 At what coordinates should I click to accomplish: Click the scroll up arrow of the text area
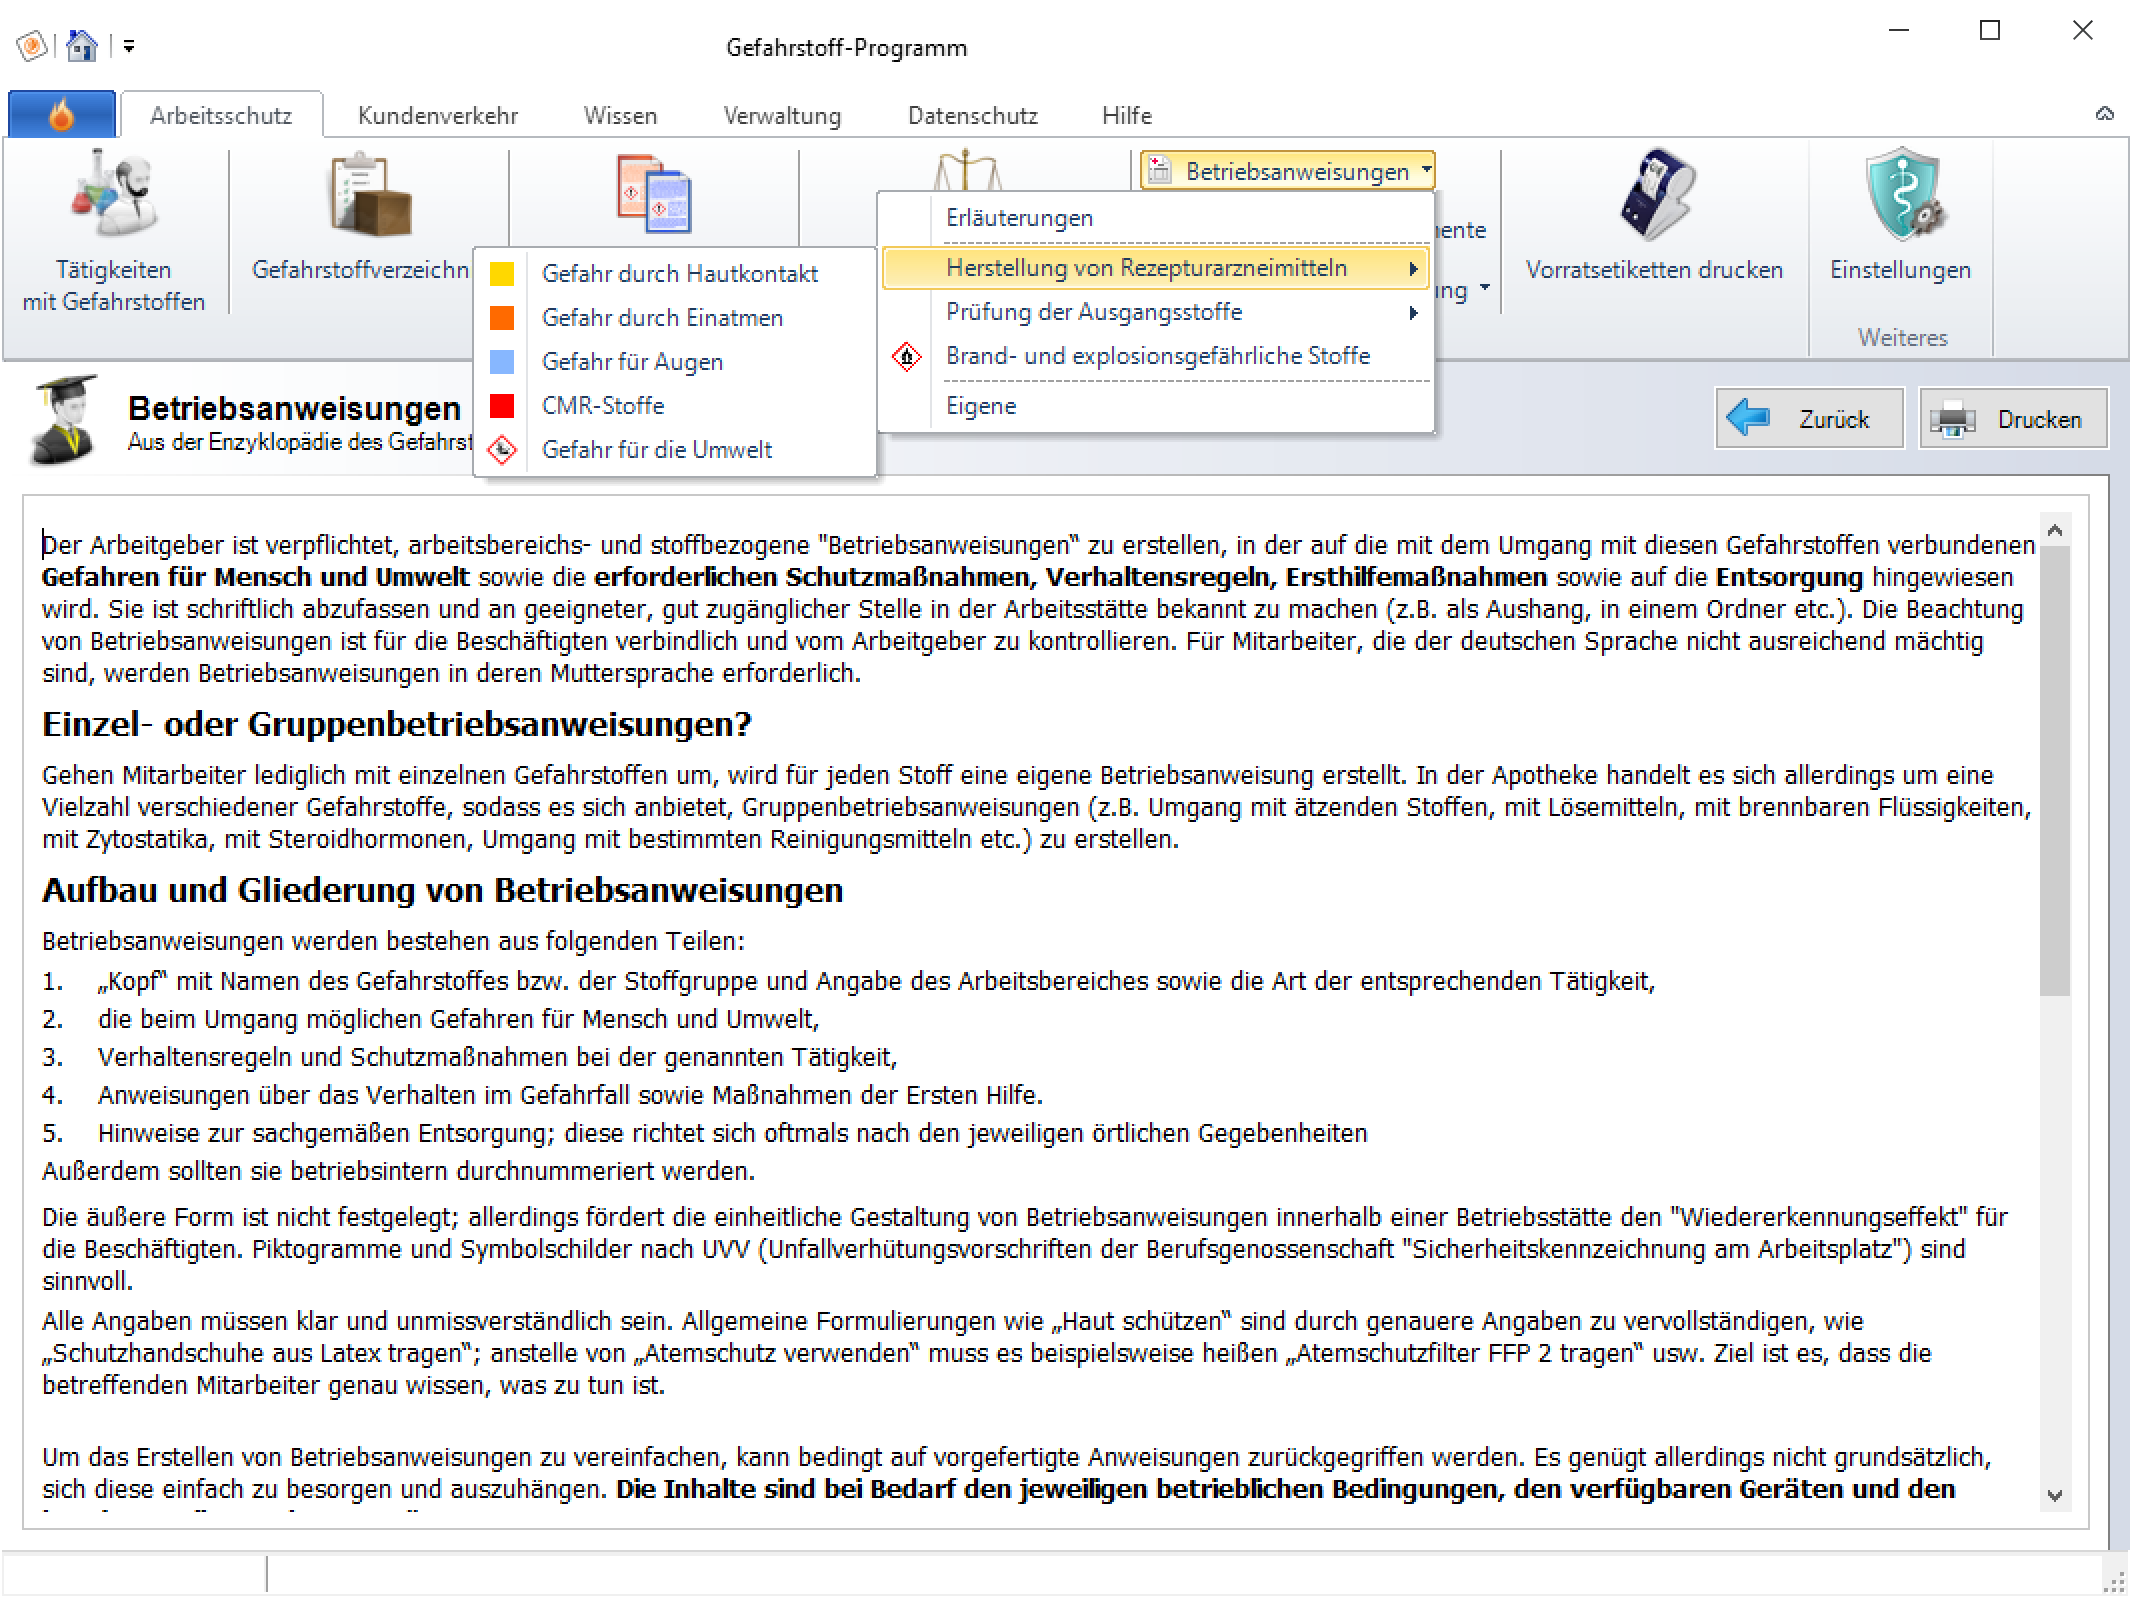[2055, 531]
